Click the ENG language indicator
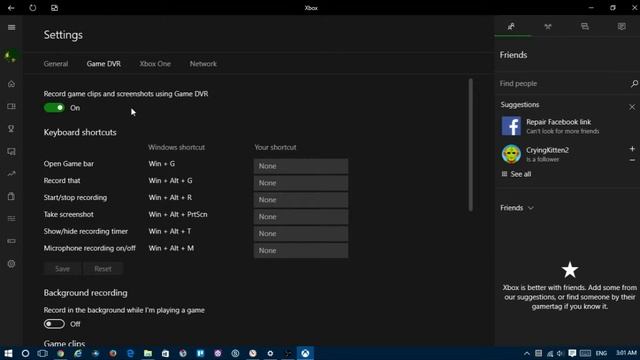 601,353
